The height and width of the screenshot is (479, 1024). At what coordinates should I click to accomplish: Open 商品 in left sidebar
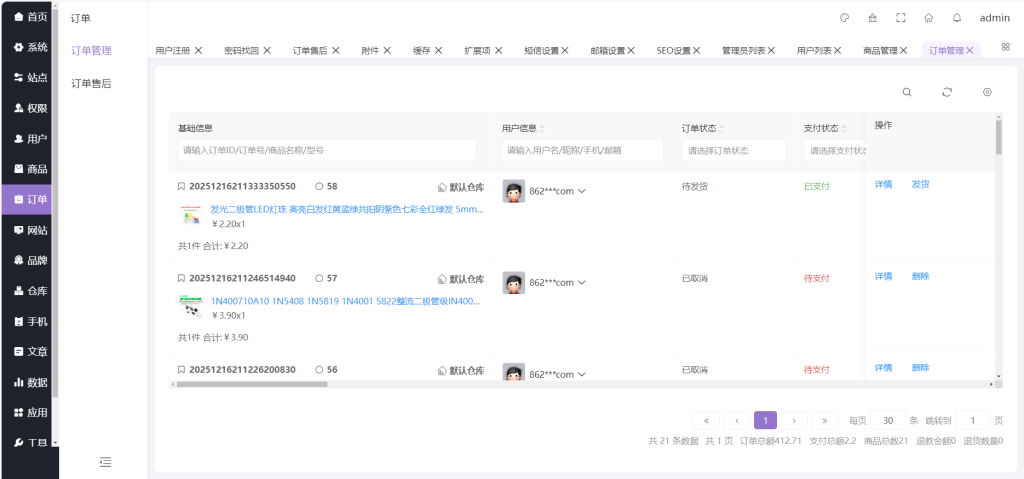tap(29, 169)
